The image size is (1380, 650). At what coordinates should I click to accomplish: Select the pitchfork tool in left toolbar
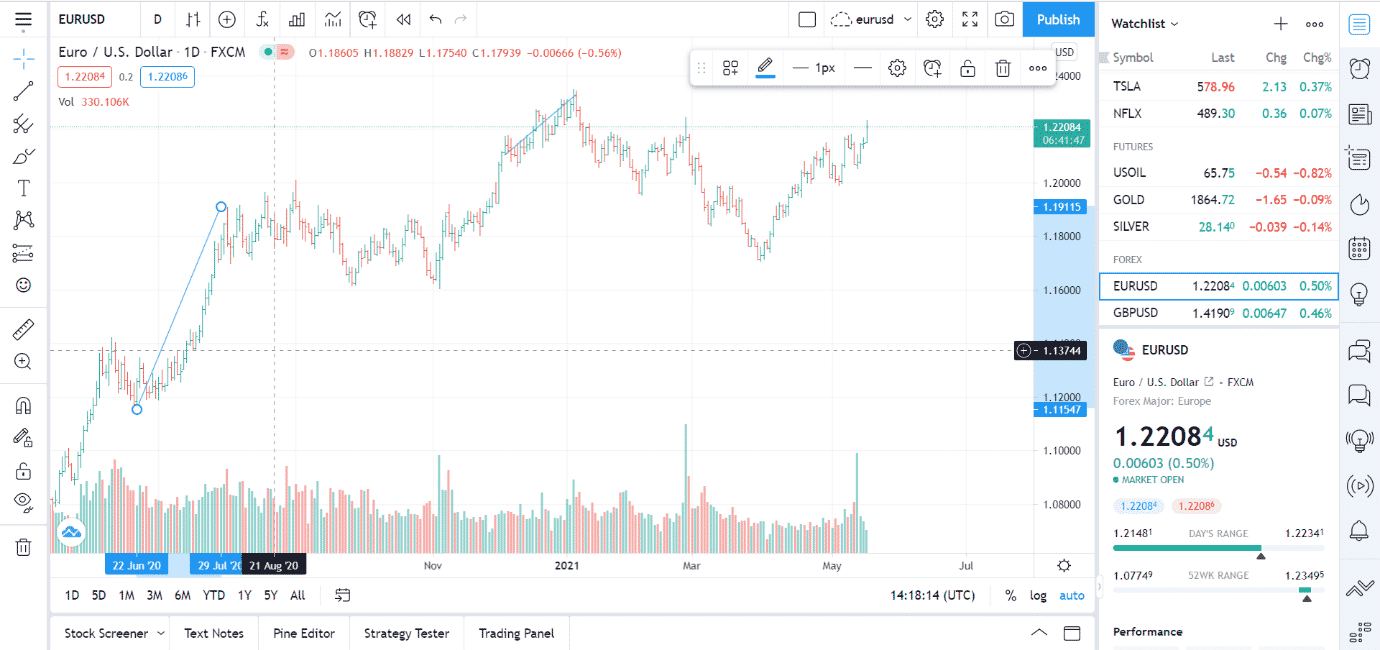pos(24,124)
